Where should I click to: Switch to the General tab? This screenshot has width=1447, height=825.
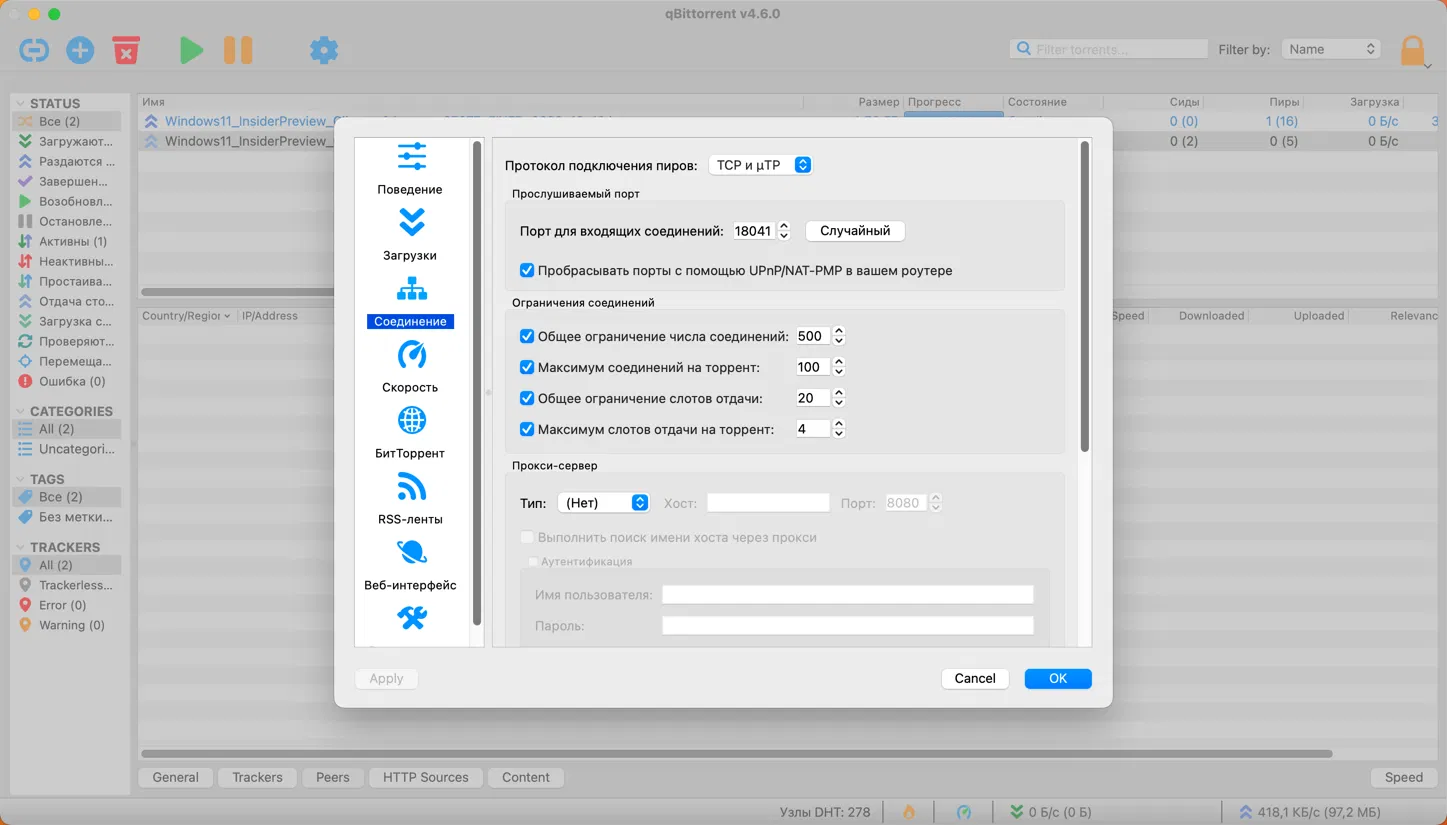click(175, 777)
